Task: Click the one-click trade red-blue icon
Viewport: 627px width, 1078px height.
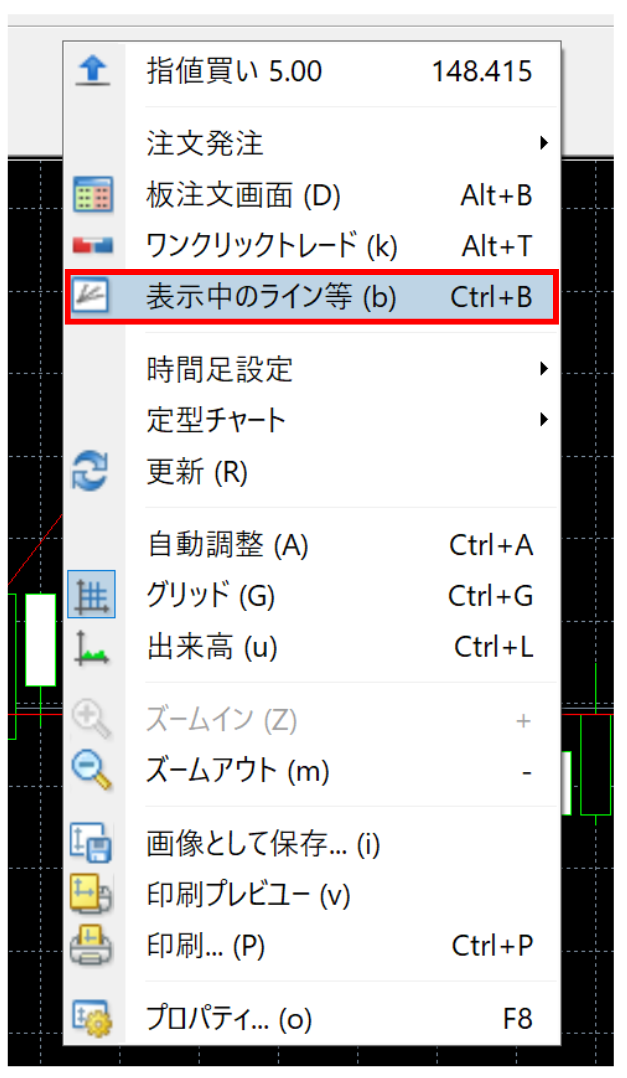Action: (x=93, y=245)
